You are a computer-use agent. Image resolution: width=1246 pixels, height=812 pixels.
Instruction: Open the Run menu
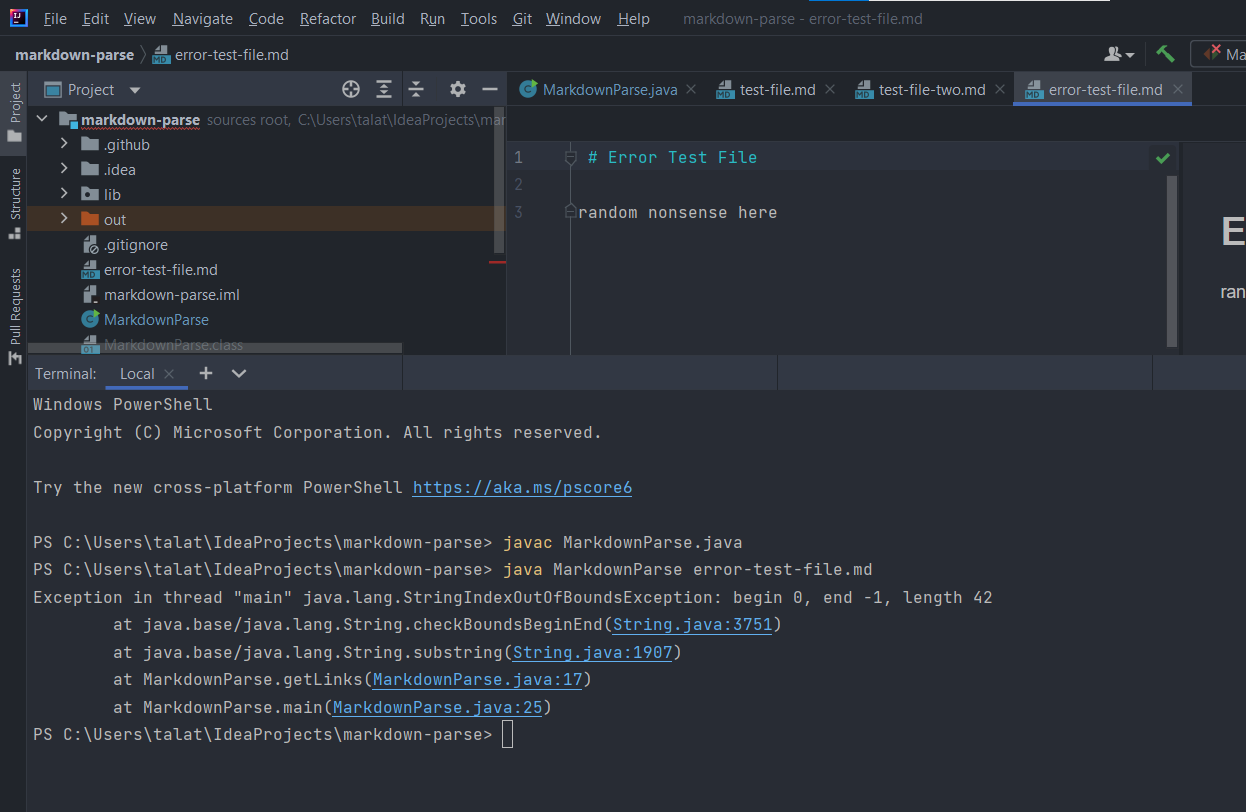(433, 19)
